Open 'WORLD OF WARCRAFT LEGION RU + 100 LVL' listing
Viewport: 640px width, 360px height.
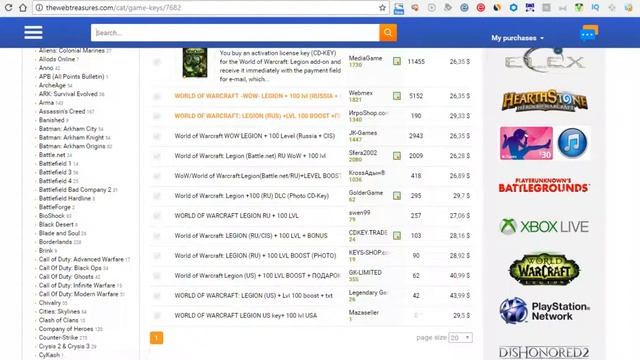(236, 216)
